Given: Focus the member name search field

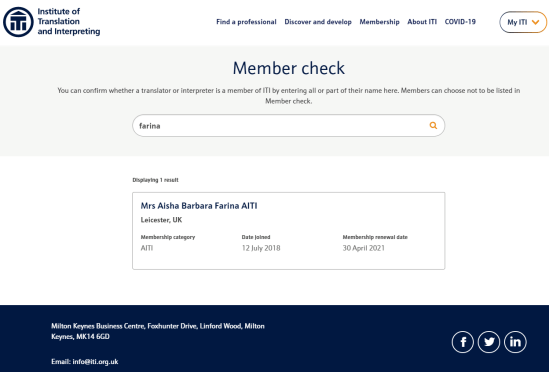Looking at the screenshot, I should tap(289, 125).
